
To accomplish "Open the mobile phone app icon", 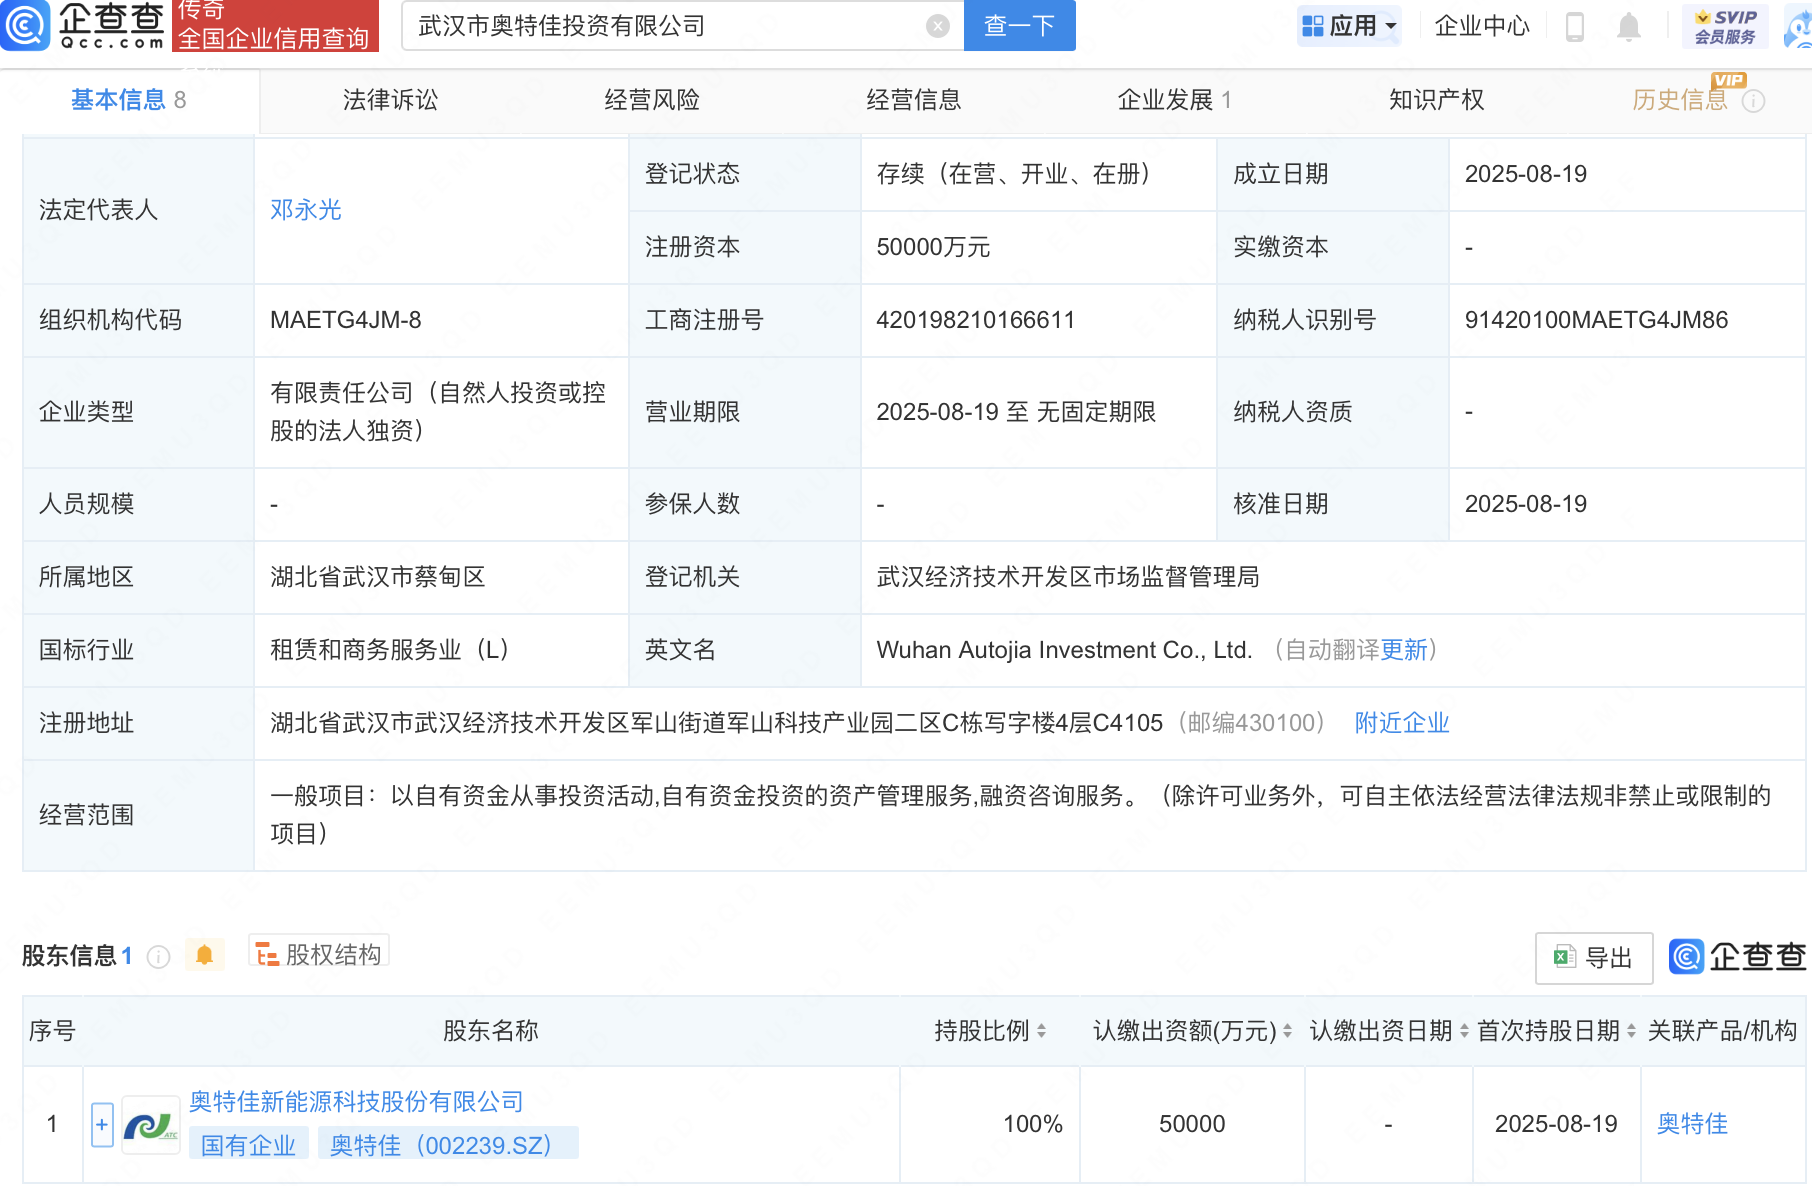I will pos(1574,27).
